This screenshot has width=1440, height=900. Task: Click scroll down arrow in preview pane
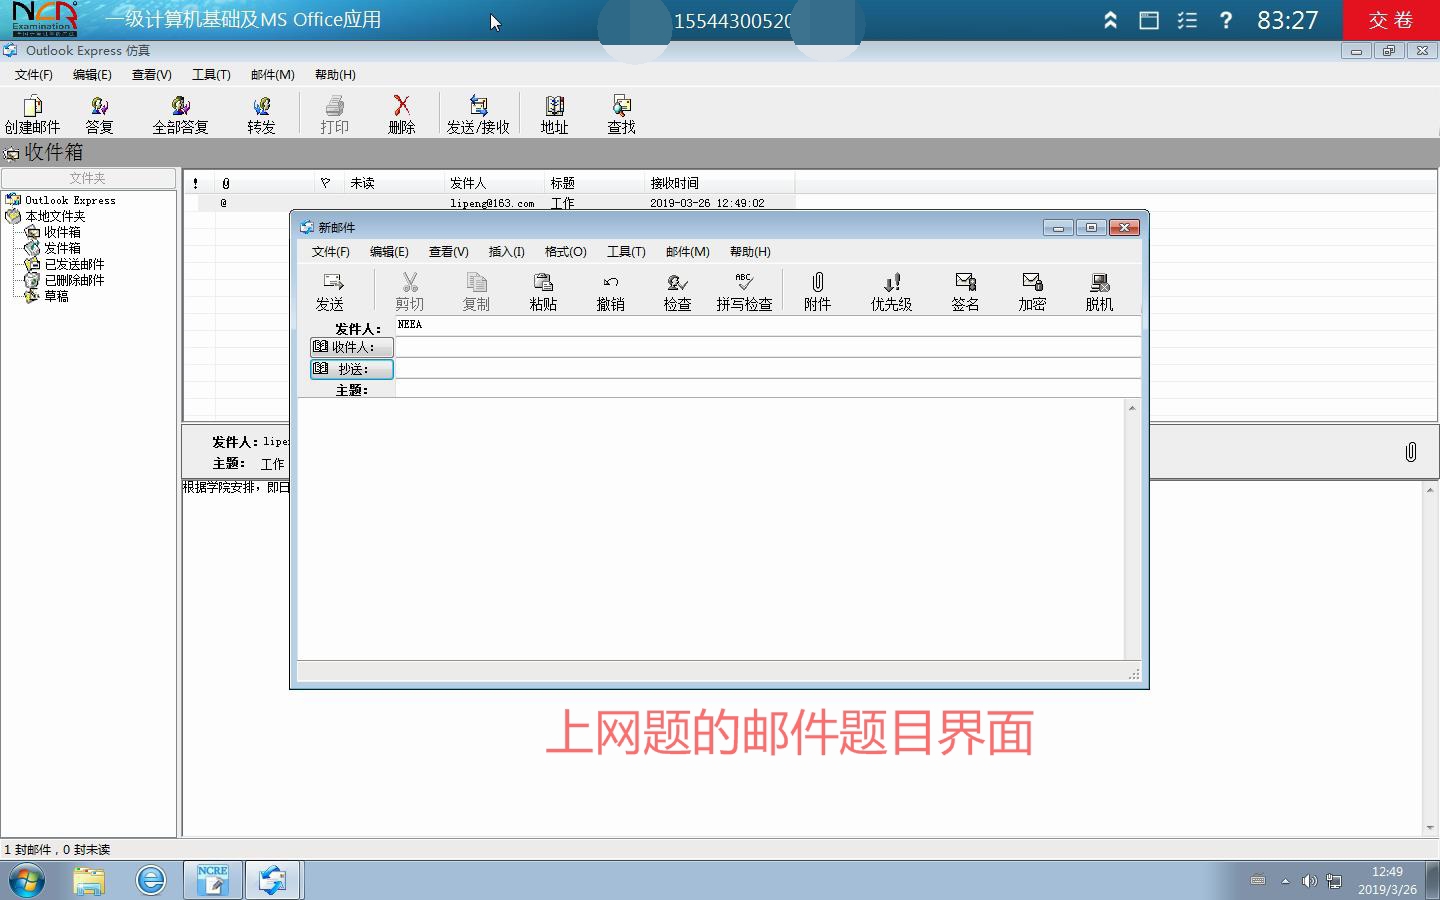[1430, 828]
